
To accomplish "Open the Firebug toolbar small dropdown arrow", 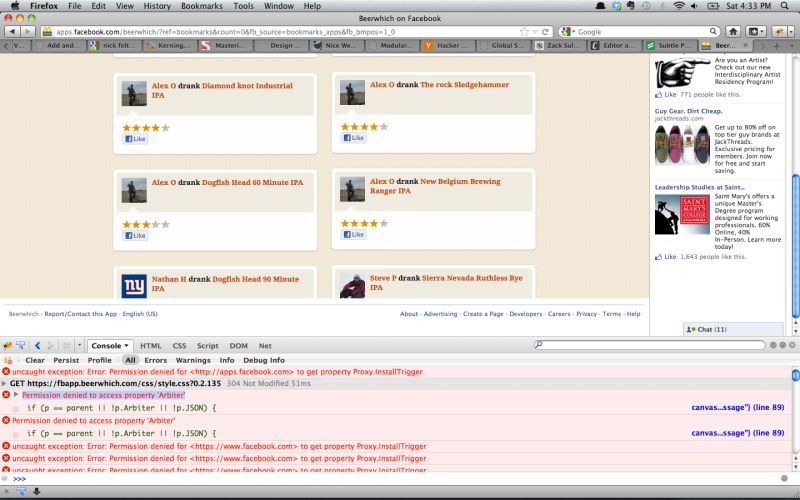I will (80, 345).
